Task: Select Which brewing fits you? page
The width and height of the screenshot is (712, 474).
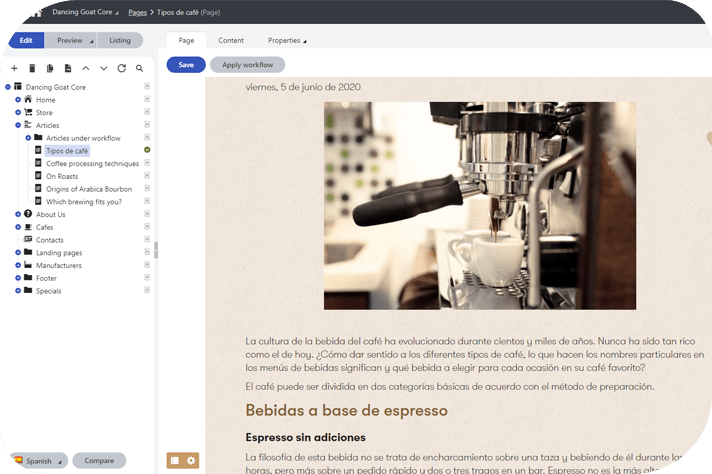Action: (84, 201)
